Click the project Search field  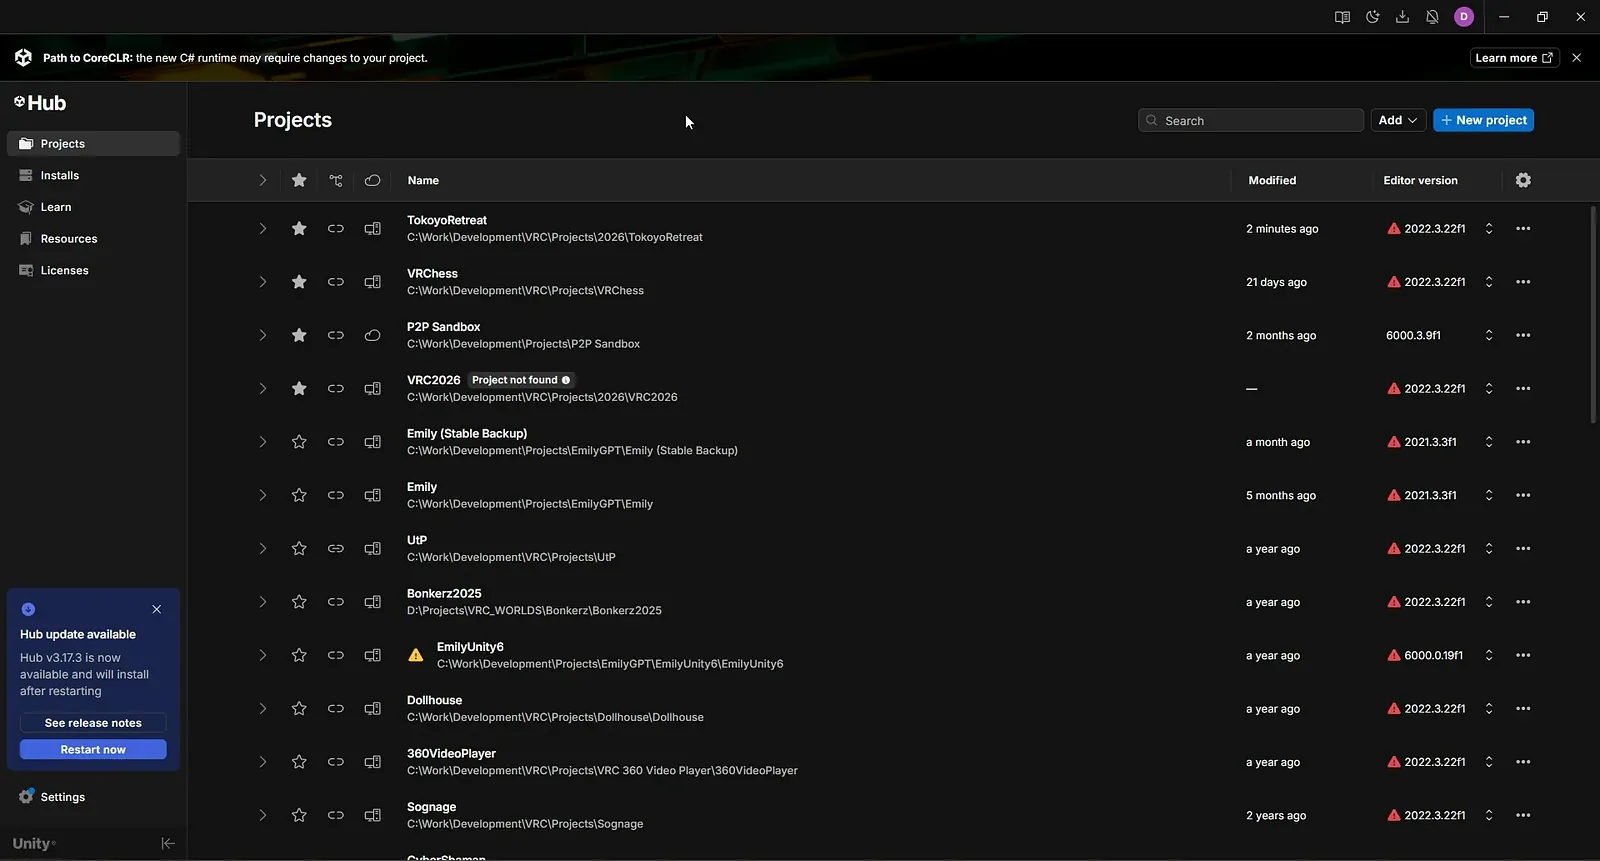[x=1251, y=120]
